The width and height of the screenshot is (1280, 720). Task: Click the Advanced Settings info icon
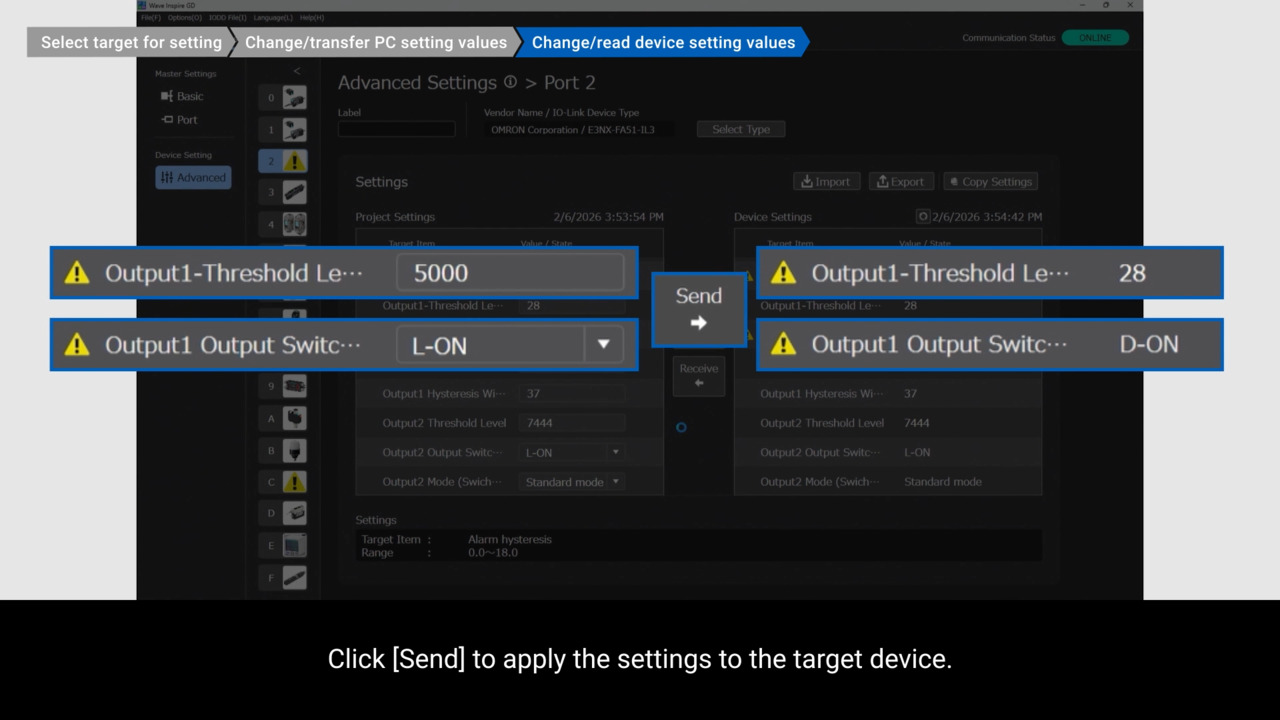510,83
